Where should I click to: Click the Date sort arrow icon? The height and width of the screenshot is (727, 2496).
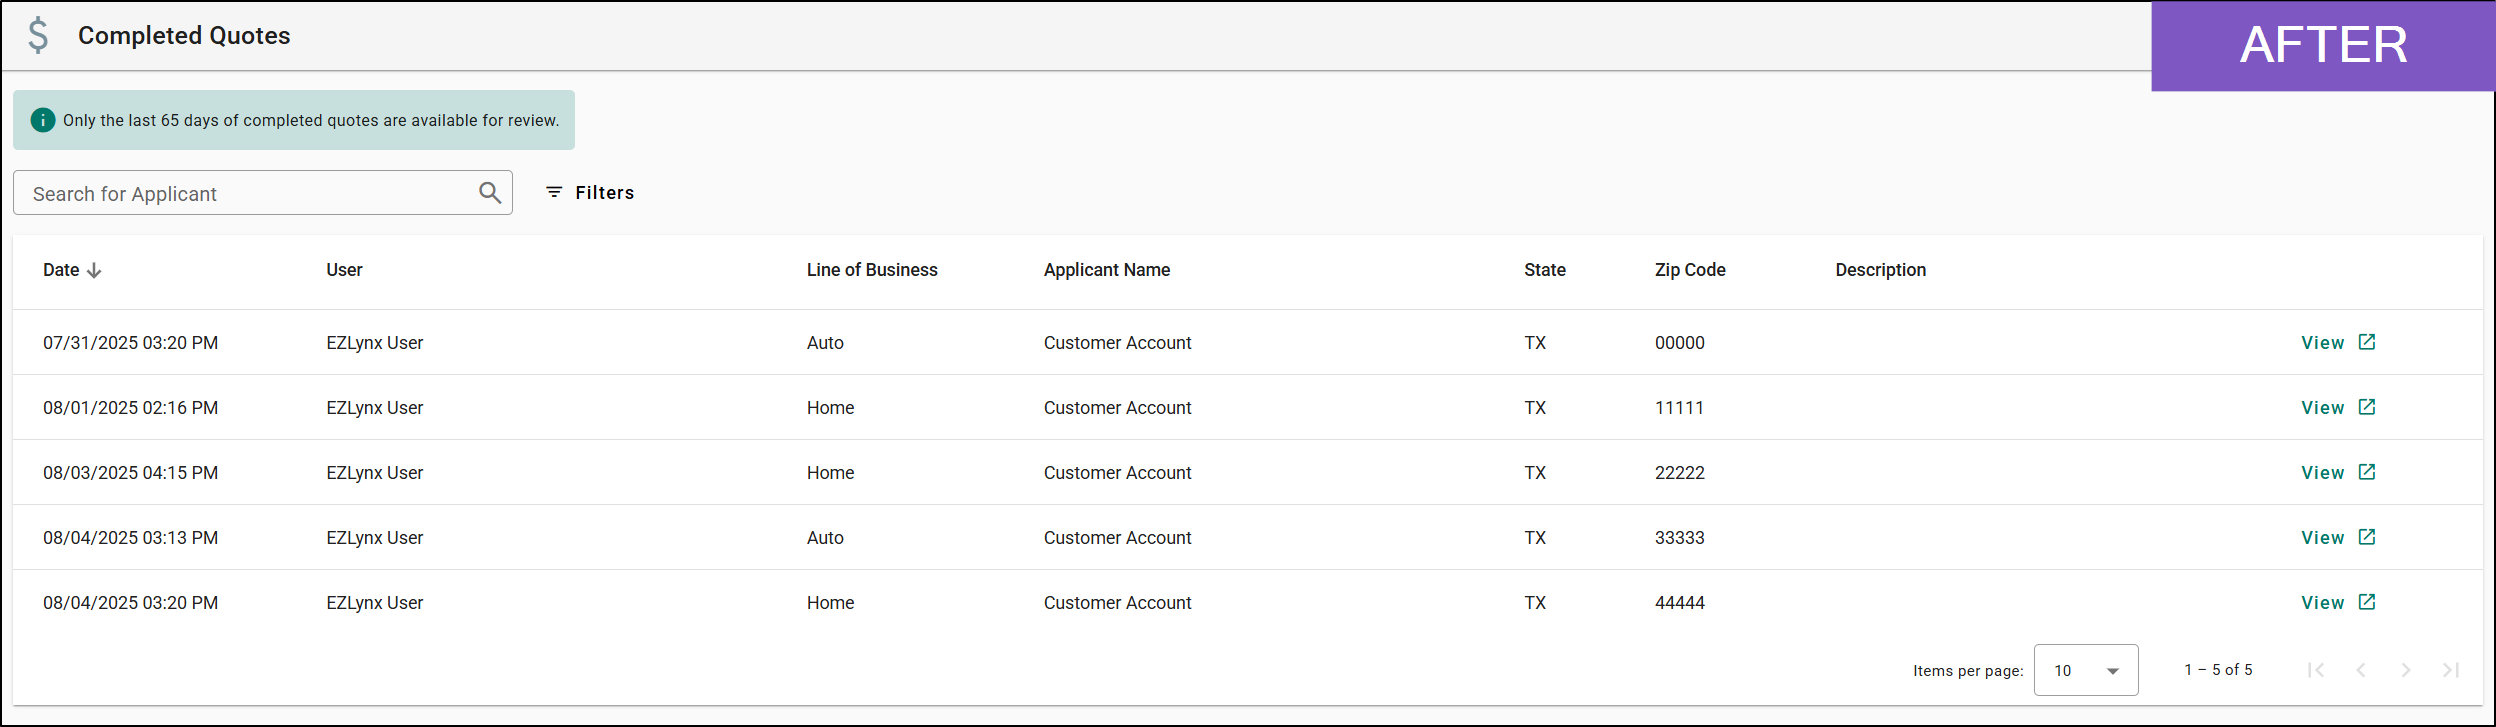94,270
